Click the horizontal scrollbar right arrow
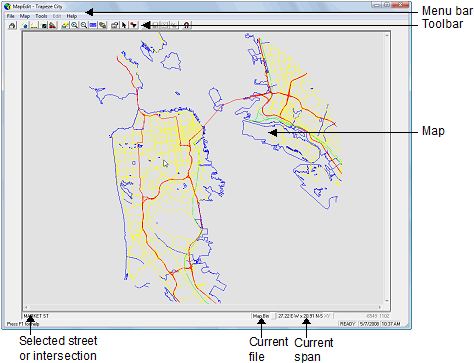474x363 pixels. (380, 307)
